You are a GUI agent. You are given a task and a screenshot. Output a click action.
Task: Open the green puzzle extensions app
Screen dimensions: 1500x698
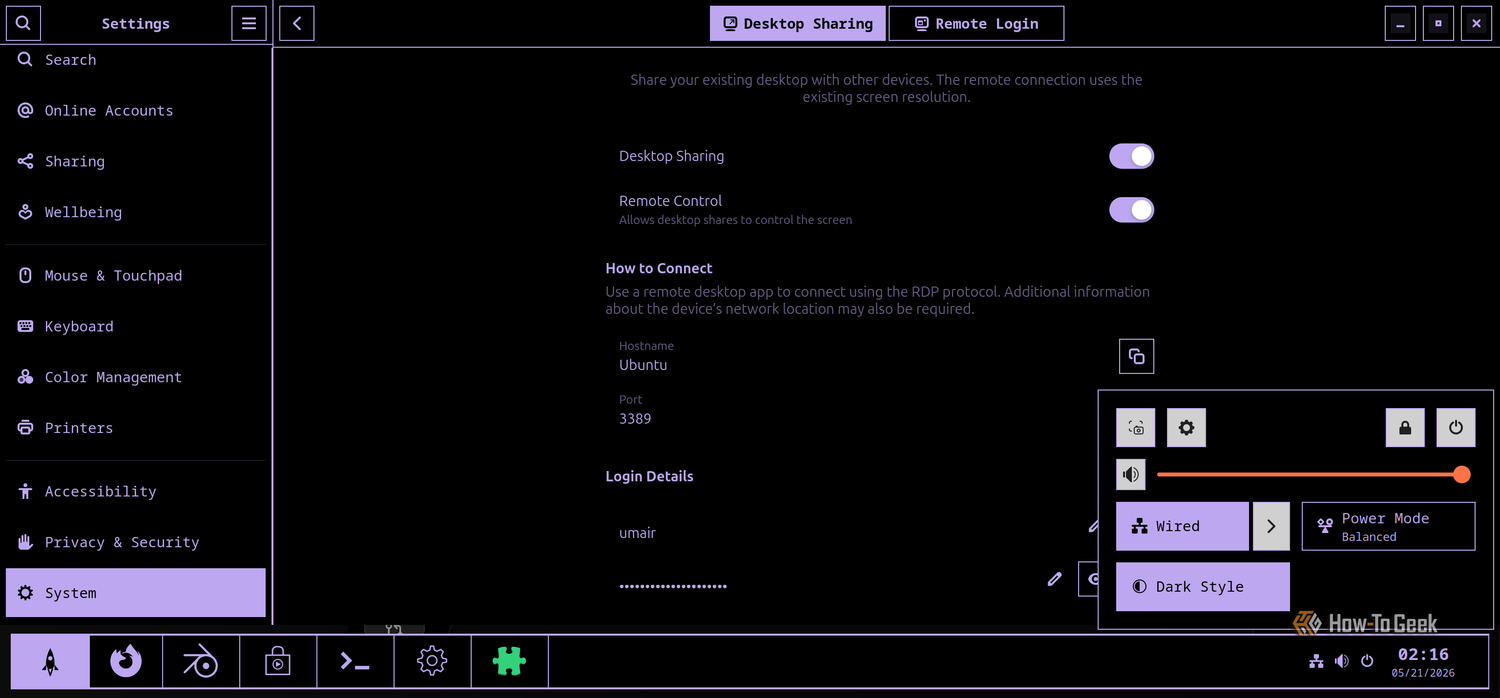[x=509, y=661]
